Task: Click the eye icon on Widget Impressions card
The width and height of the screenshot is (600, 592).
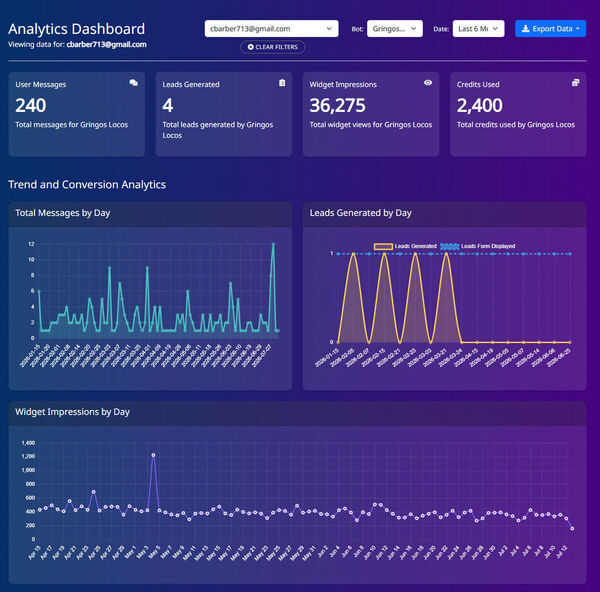Action: tap(428, 83)
